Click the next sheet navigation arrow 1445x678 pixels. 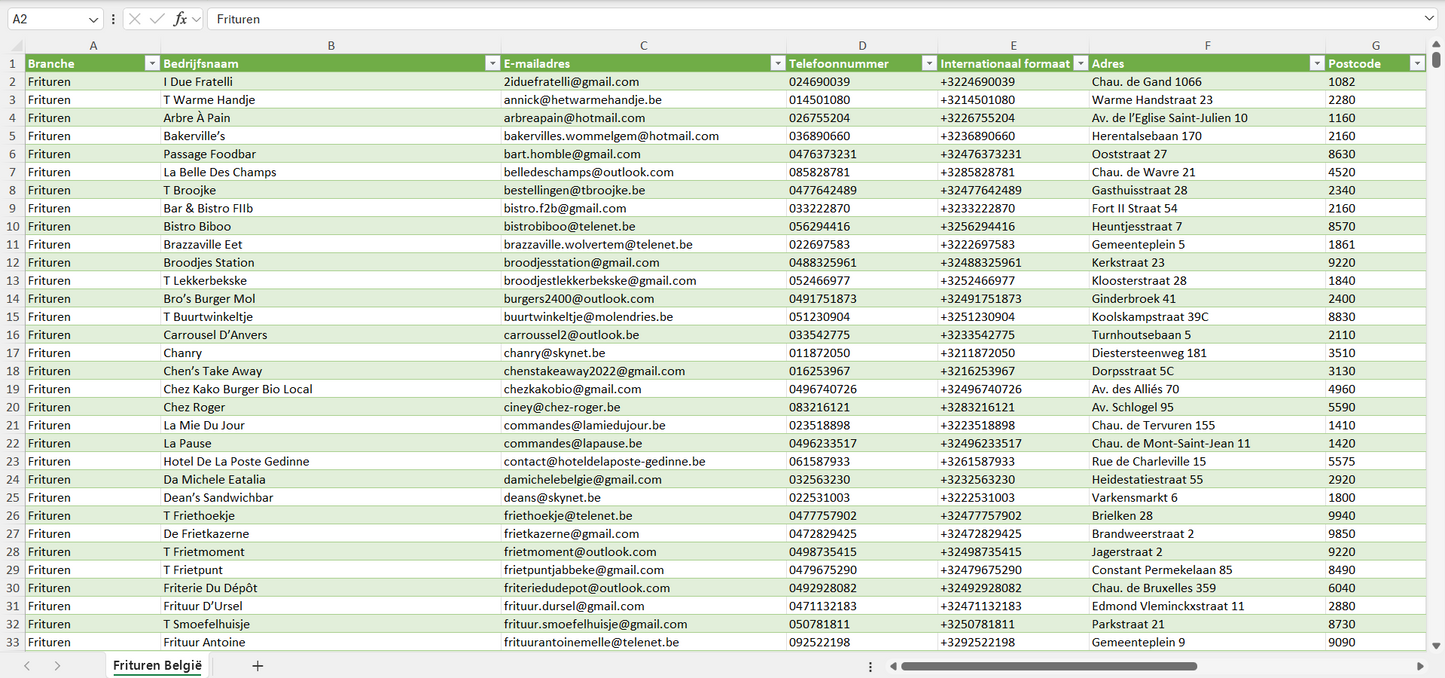[57, 666]
